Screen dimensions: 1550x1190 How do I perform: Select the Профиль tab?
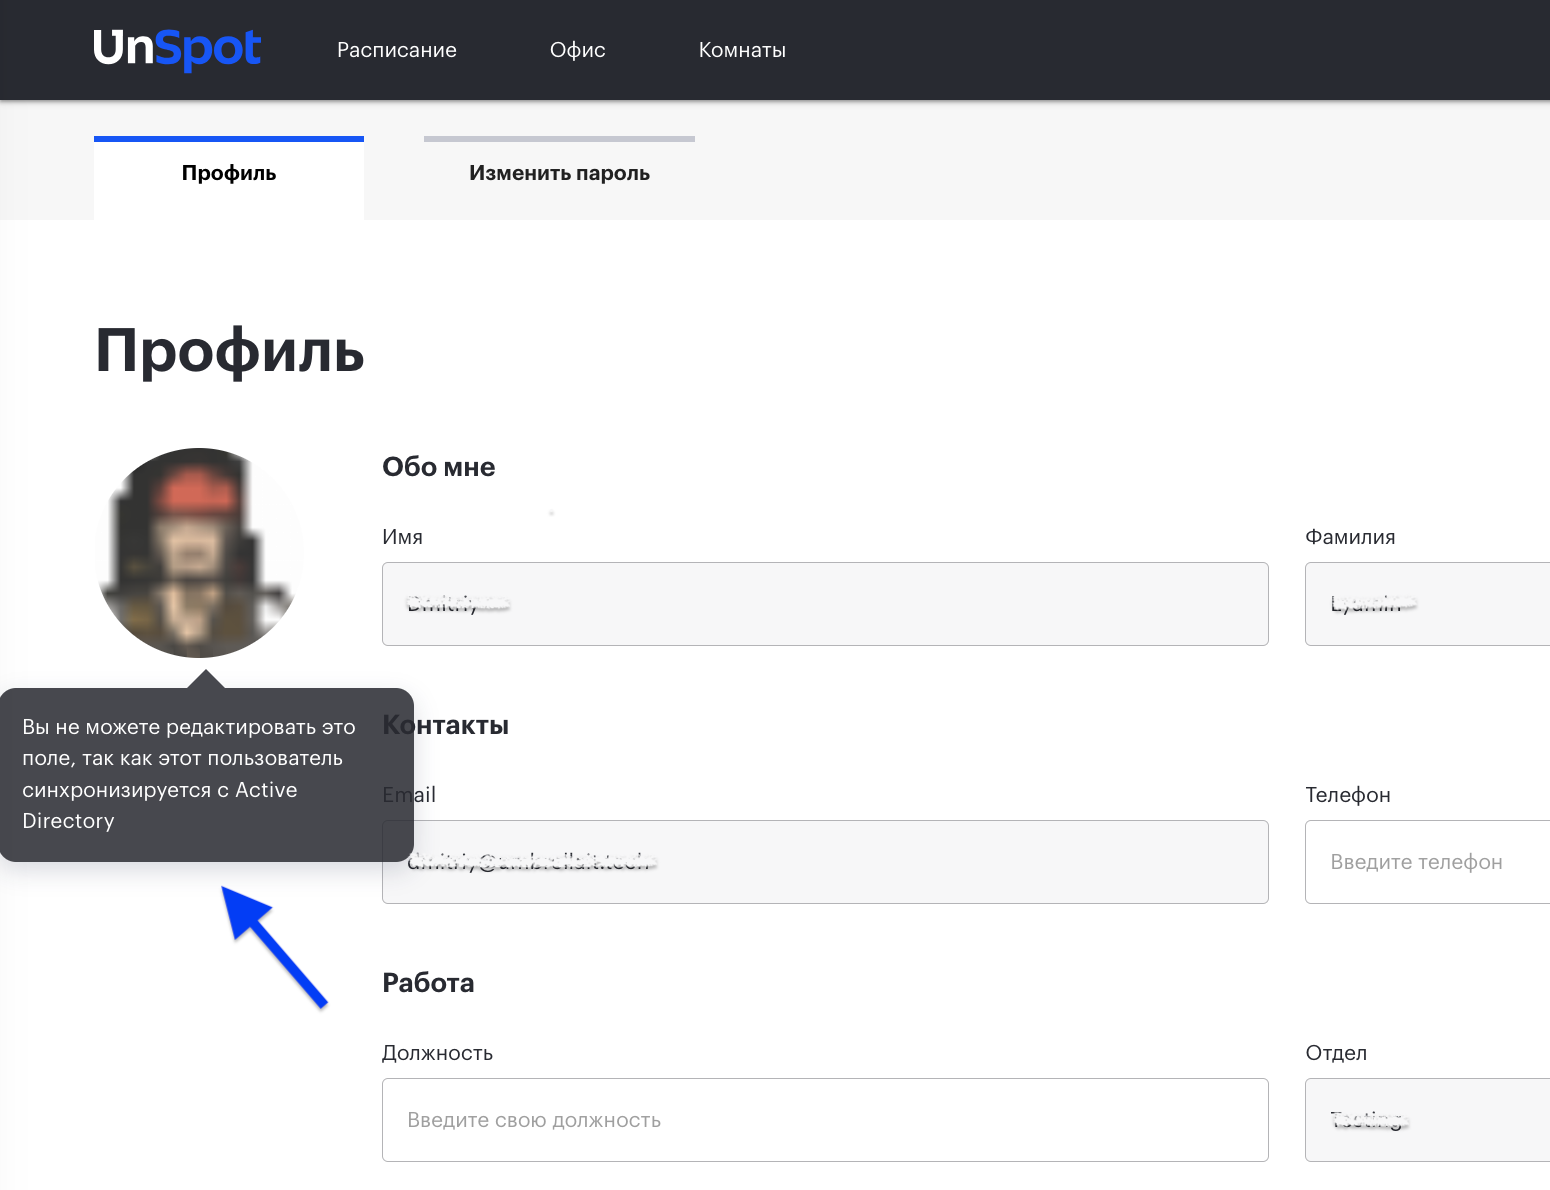[229, 174]
